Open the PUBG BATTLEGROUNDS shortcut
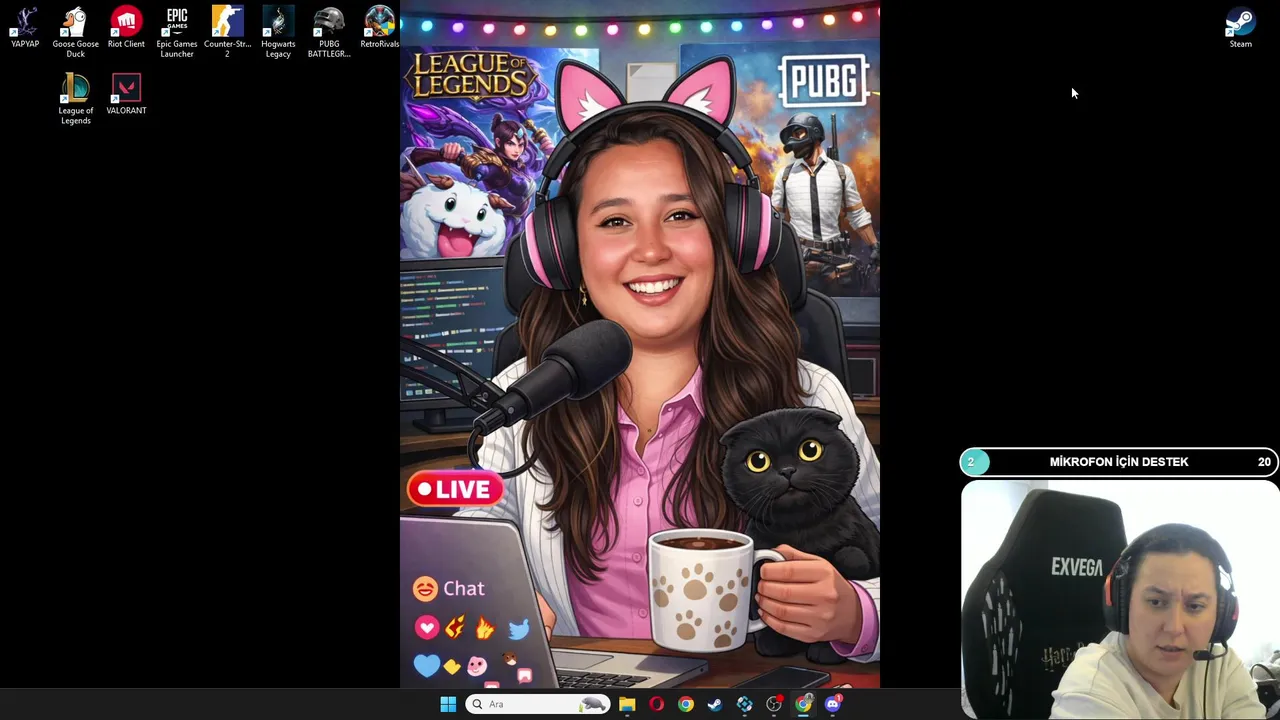 (x=329, y=32)
